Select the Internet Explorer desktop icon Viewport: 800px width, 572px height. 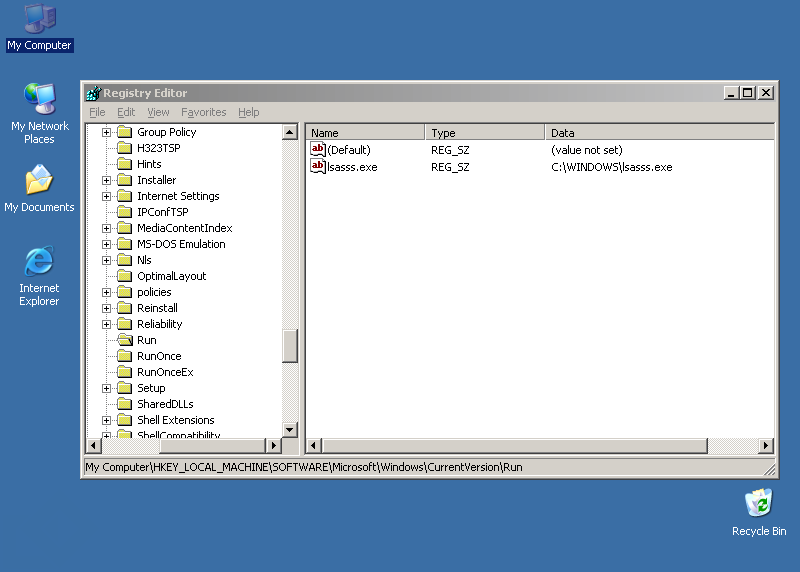click(39, 276)
